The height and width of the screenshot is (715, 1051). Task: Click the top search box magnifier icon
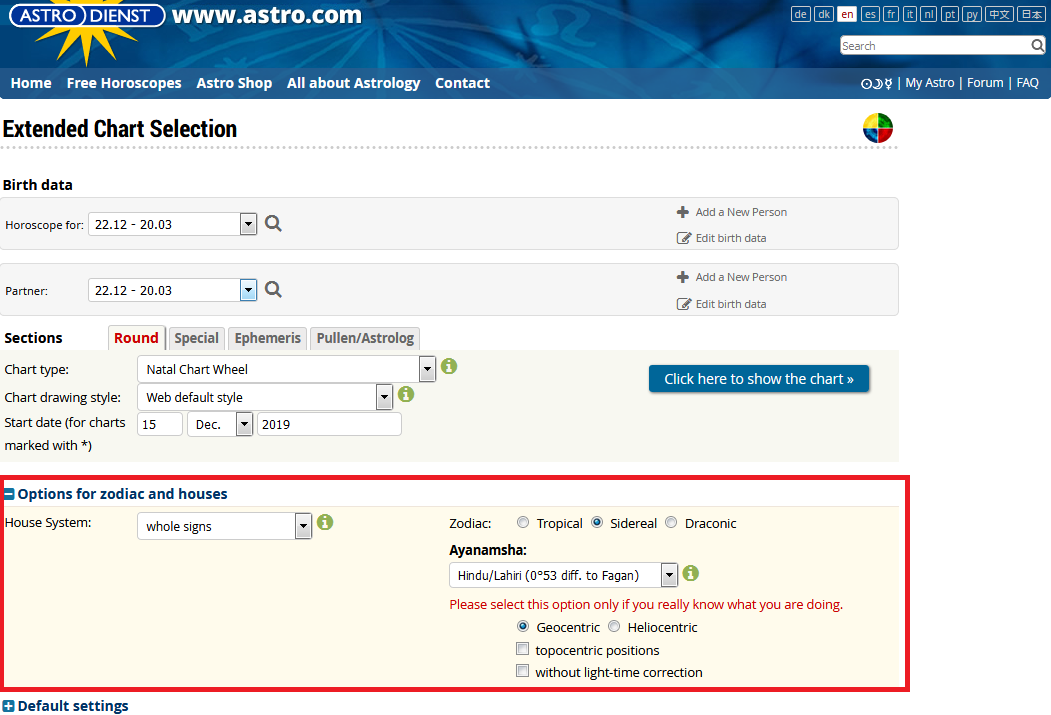[x=1038, y=46]
